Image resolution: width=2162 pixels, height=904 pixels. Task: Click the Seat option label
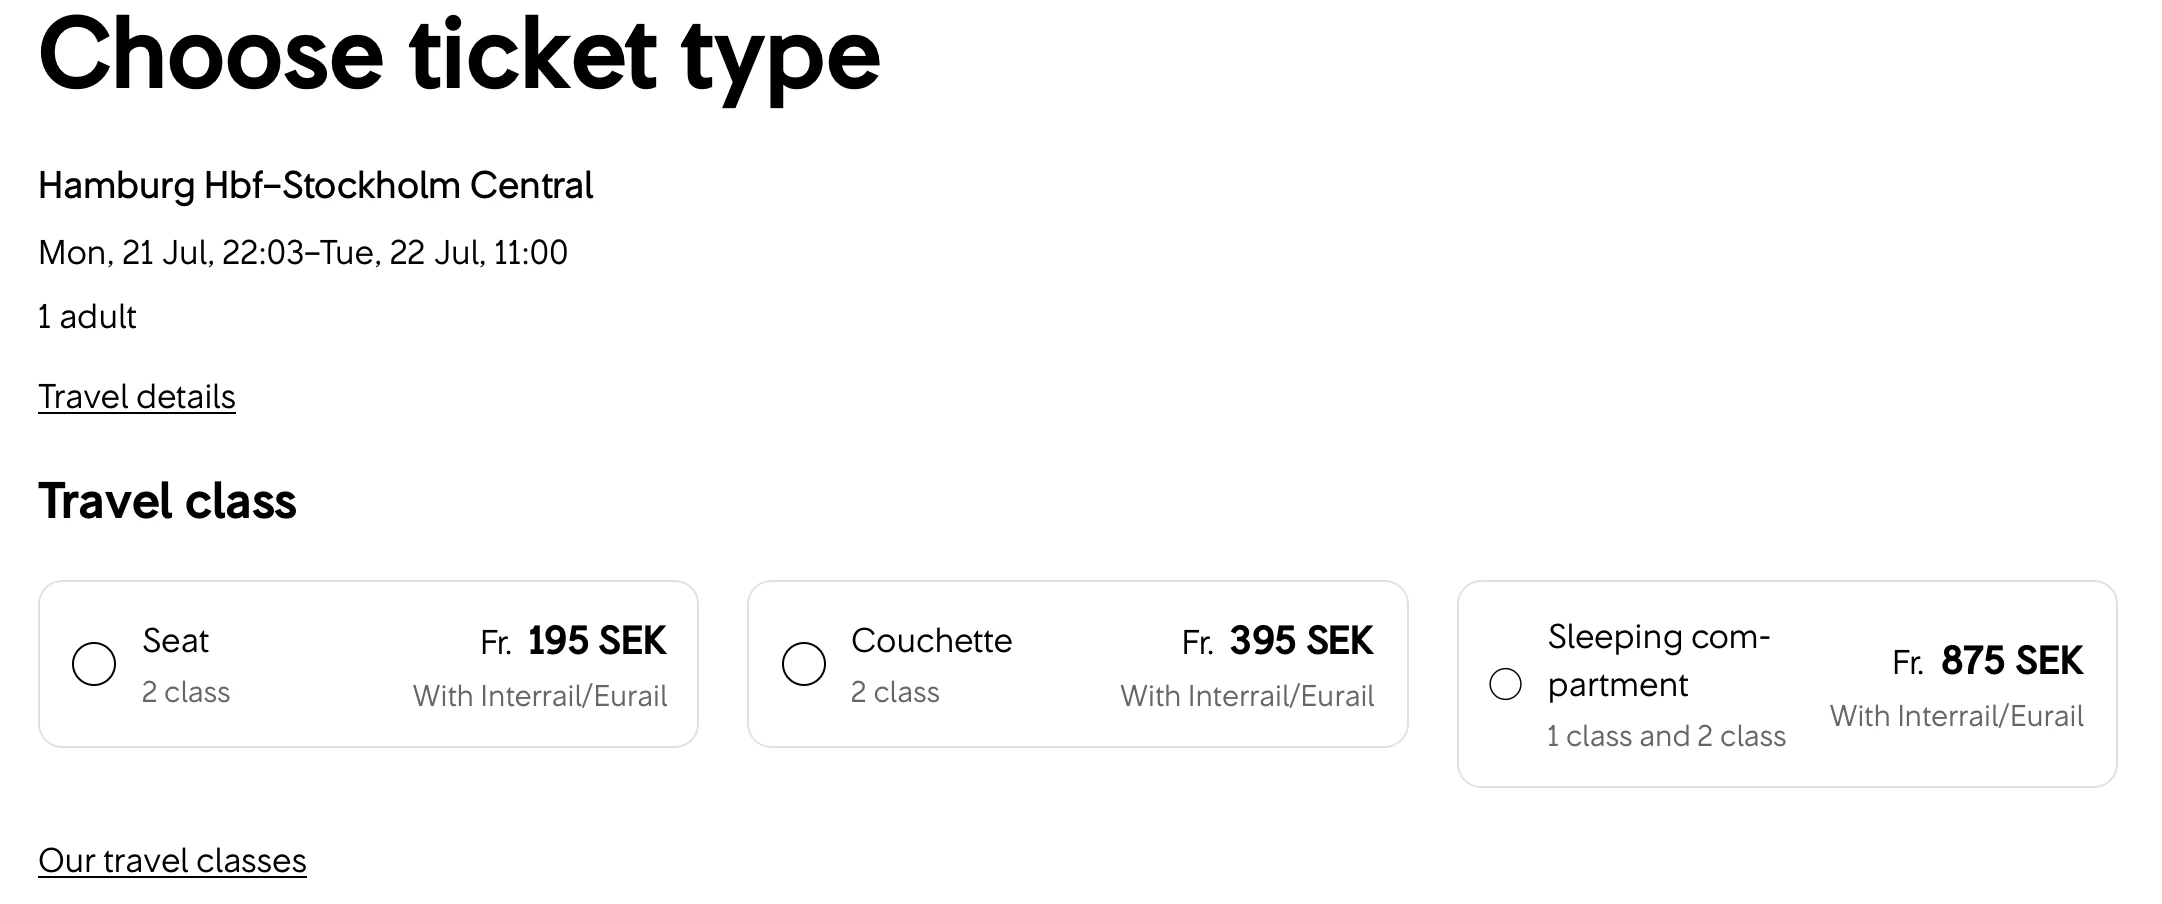pyautogui.click(x=176, y=641)
